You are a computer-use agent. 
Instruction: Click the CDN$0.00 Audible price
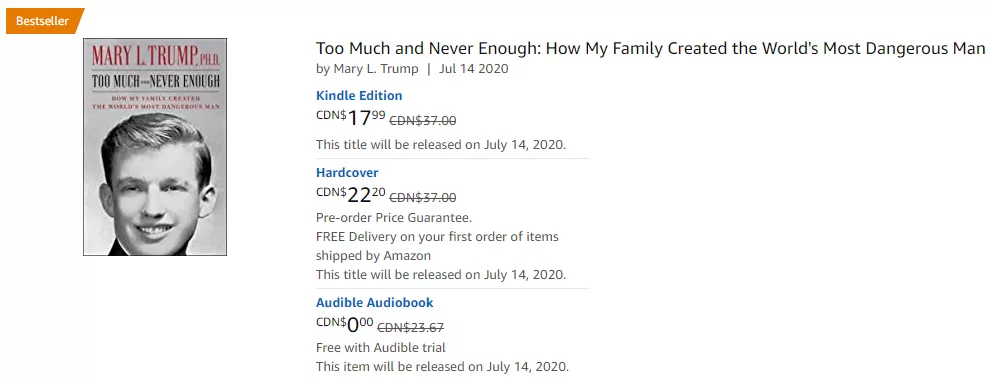[345, 324]
